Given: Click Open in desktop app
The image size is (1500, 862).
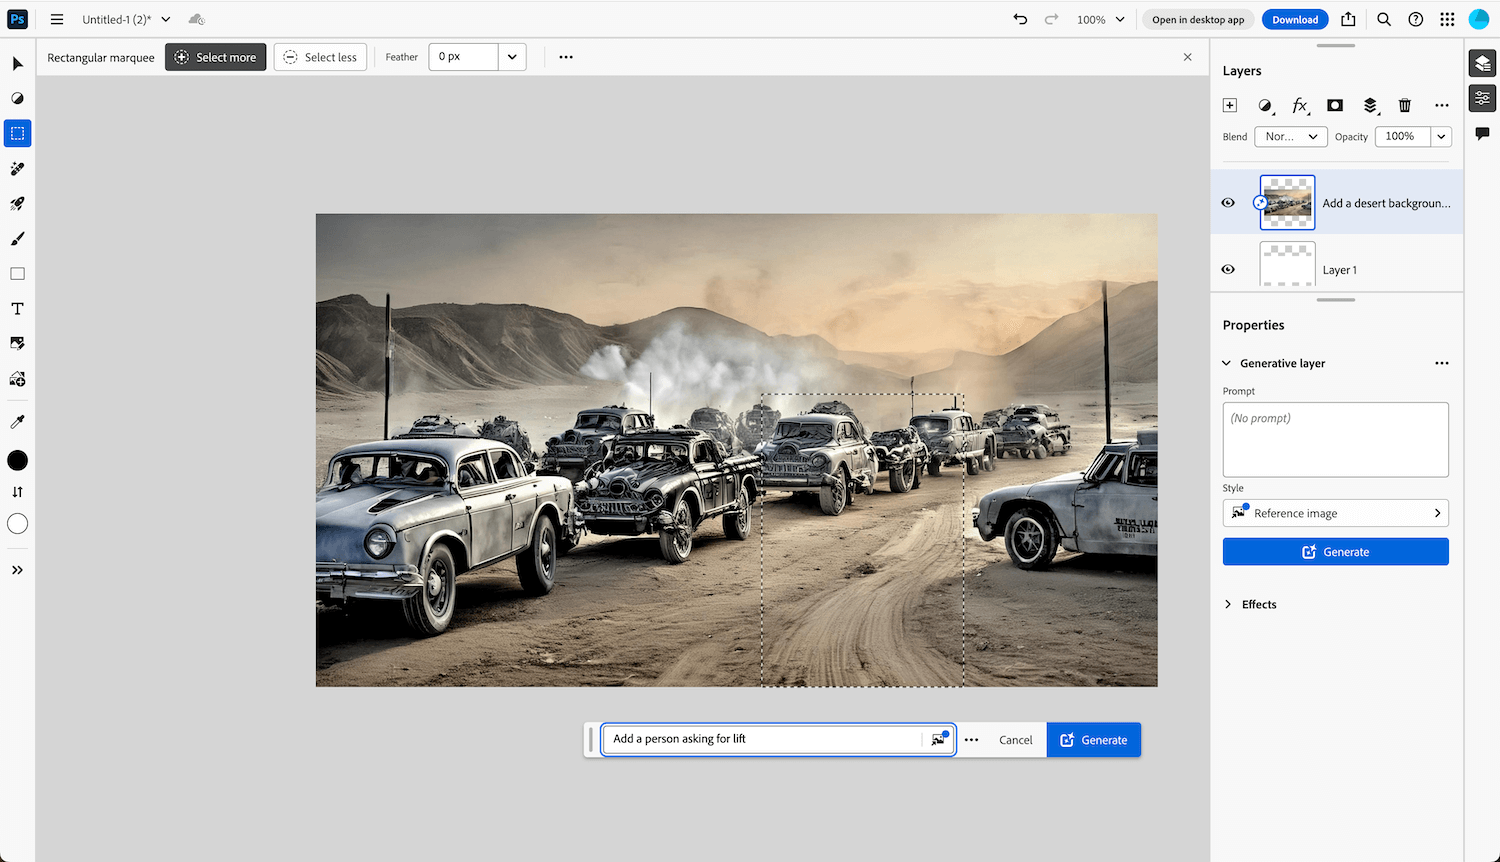Looking at the screenshot, I should pos(1198,19).
